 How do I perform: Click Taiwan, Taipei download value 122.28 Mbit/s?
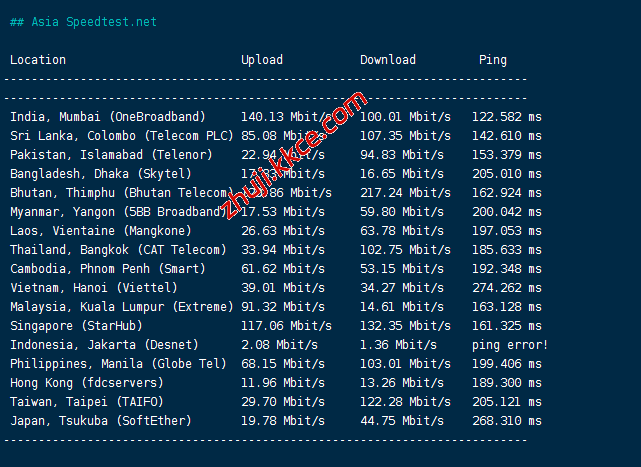(x=405, y=402)
